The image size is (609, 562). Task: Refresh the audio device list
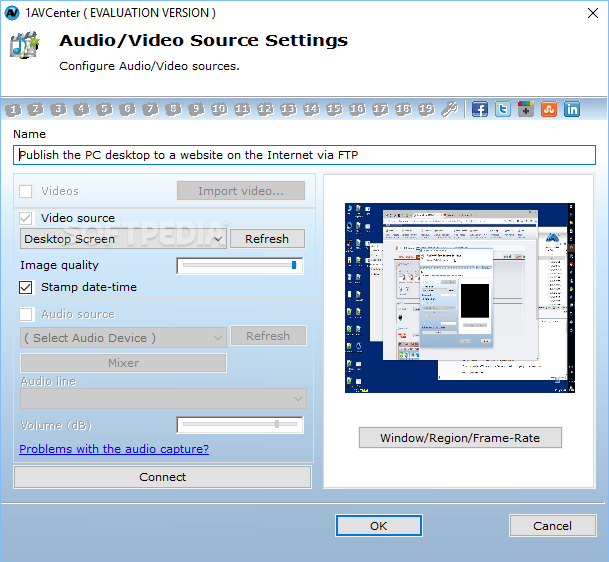(268, 336)
